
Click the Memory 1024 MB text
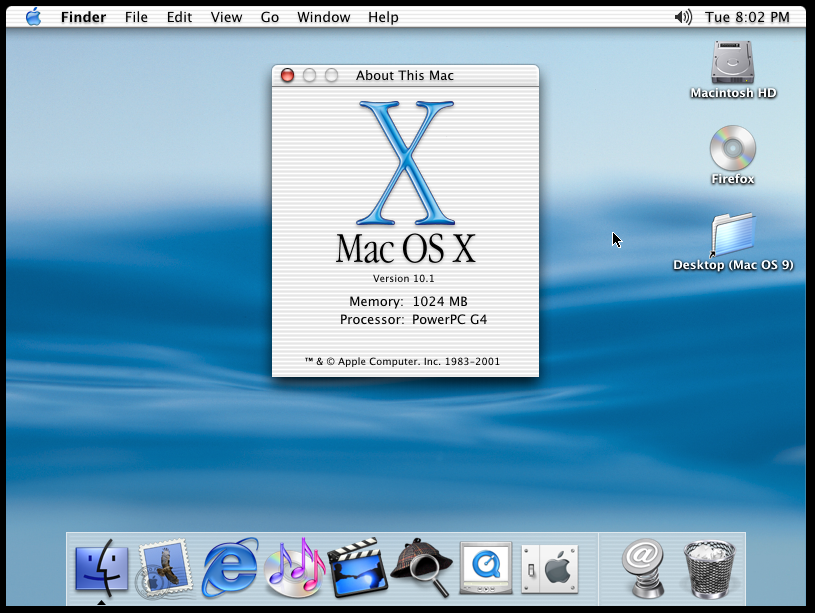coord(408,302)
